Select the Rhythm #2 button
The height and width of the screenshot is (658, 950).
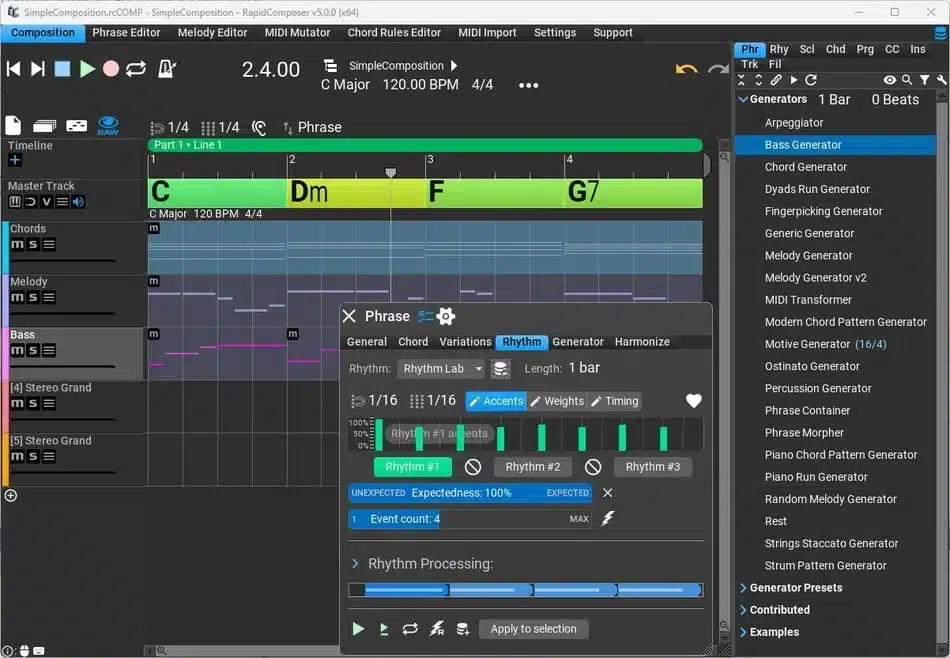tap(533, 467)
